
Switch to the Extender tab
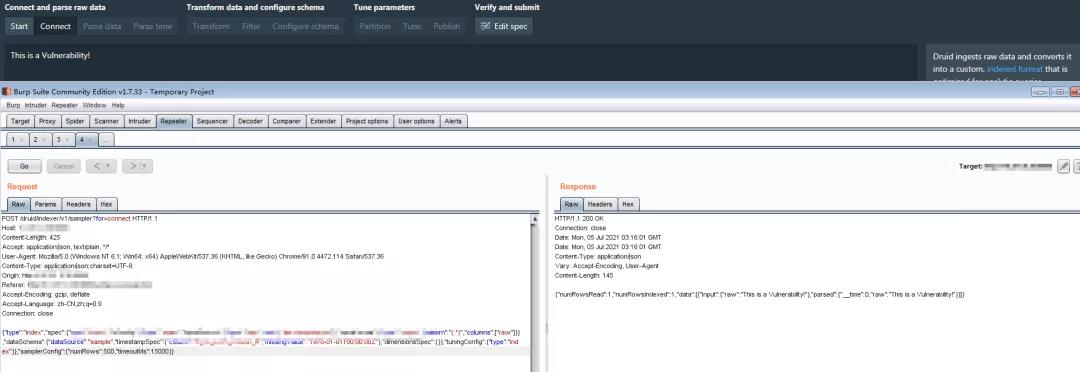(x=323, y=121)
